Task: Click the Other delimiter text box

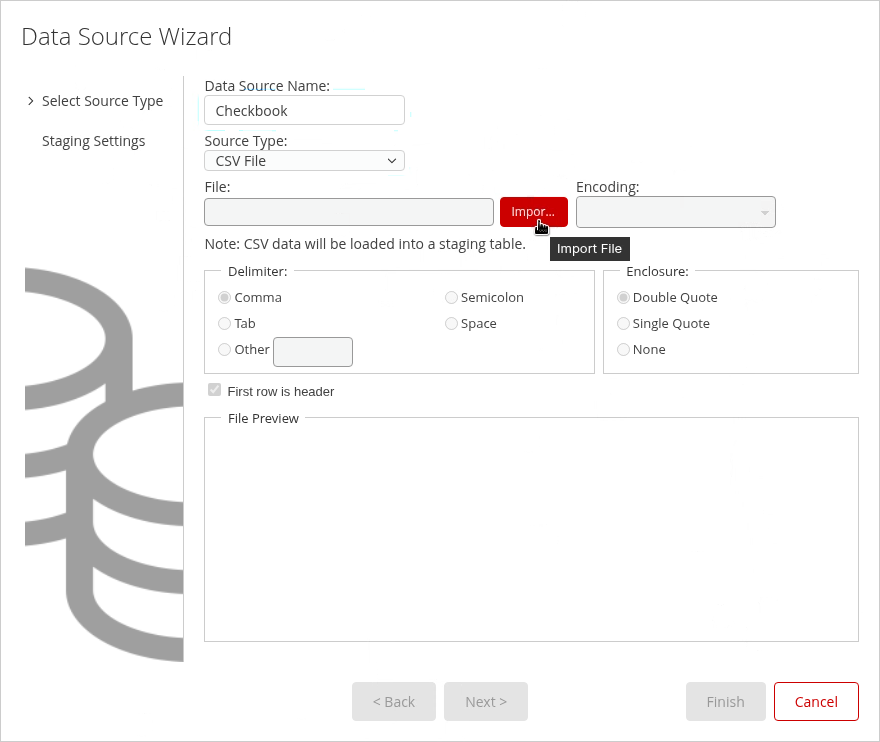Action: click(x=312, y=352)
